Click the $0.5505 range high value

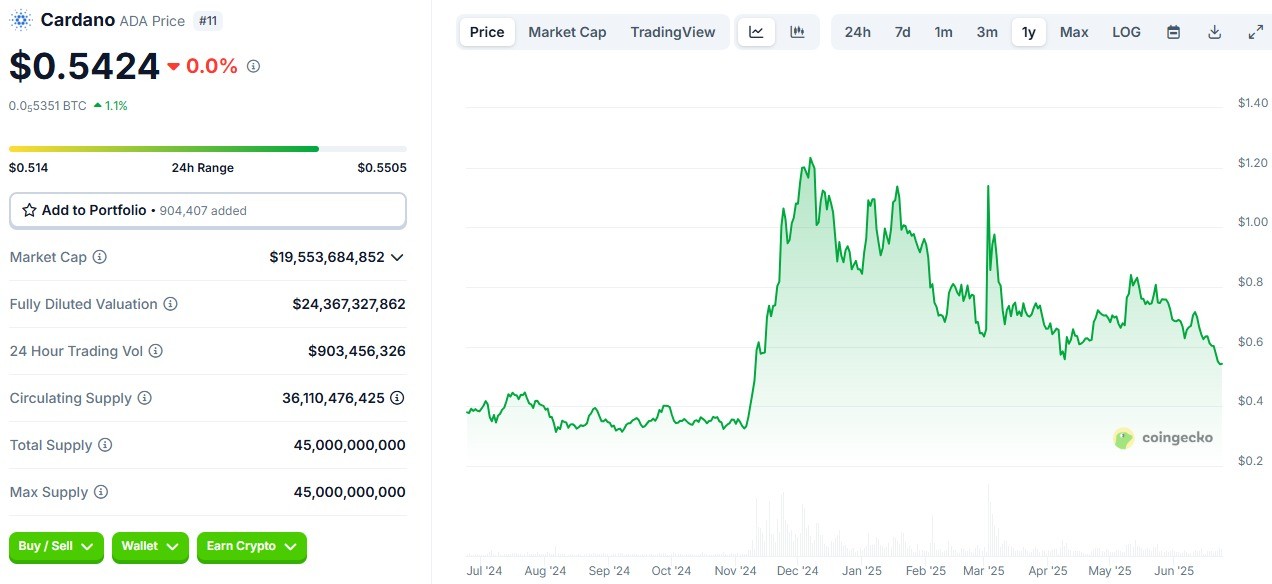382,168
